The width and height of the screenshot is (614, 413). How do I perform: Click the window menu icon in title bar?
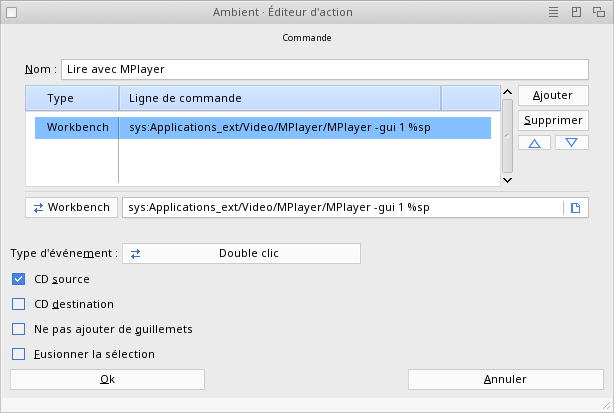coord(553,12)
